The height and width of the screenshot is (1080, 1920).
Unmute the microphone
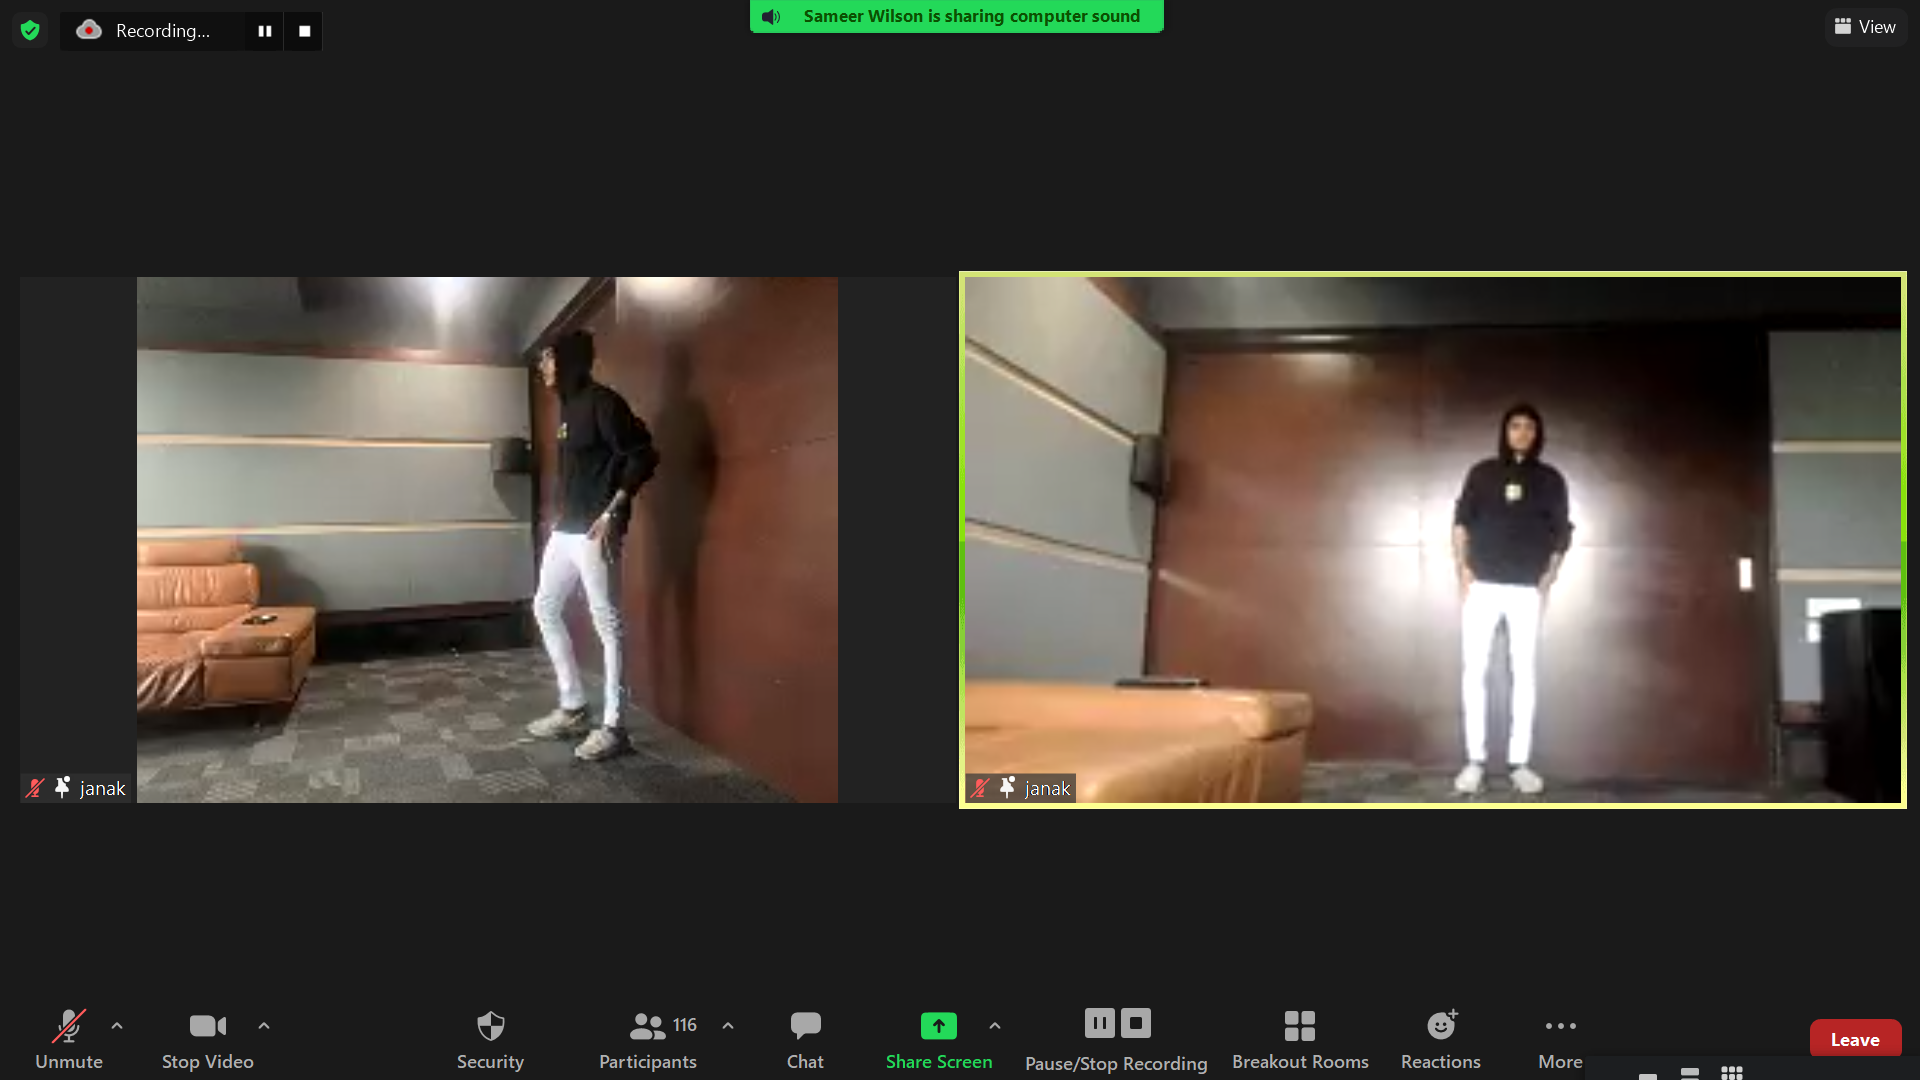point(69,1040)
